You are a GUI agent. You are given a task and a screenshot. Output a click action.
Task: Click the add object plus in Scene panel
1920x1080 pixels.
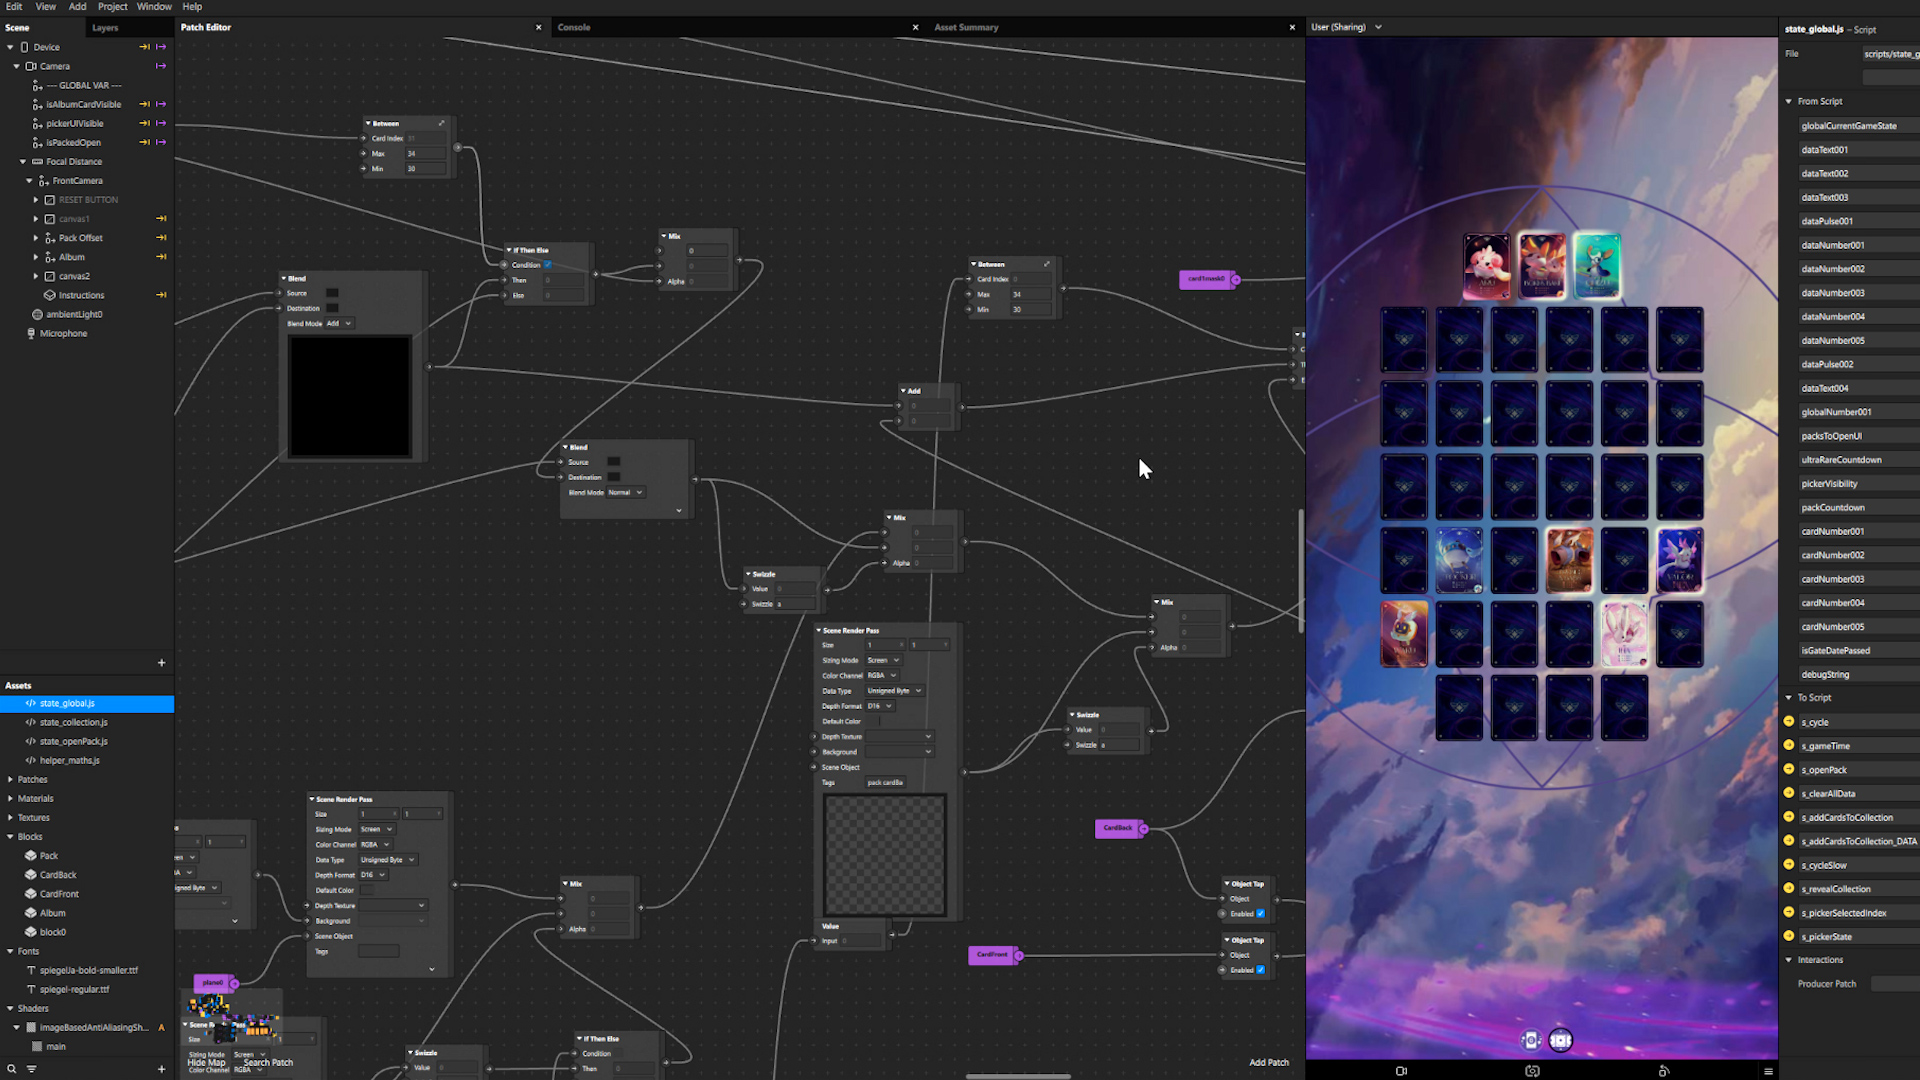click(x=161, y=663)
